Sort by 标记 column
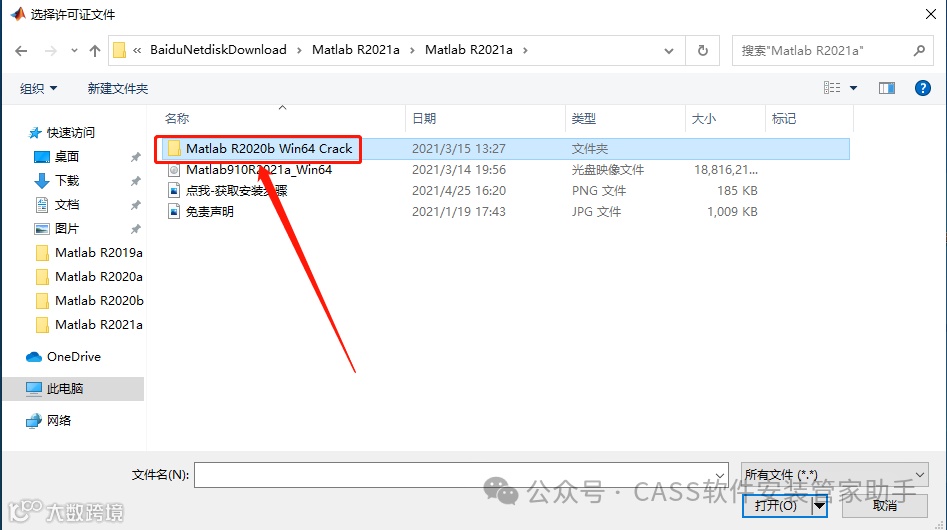This screenshot has width=947, height=530. tap(784, 119)
